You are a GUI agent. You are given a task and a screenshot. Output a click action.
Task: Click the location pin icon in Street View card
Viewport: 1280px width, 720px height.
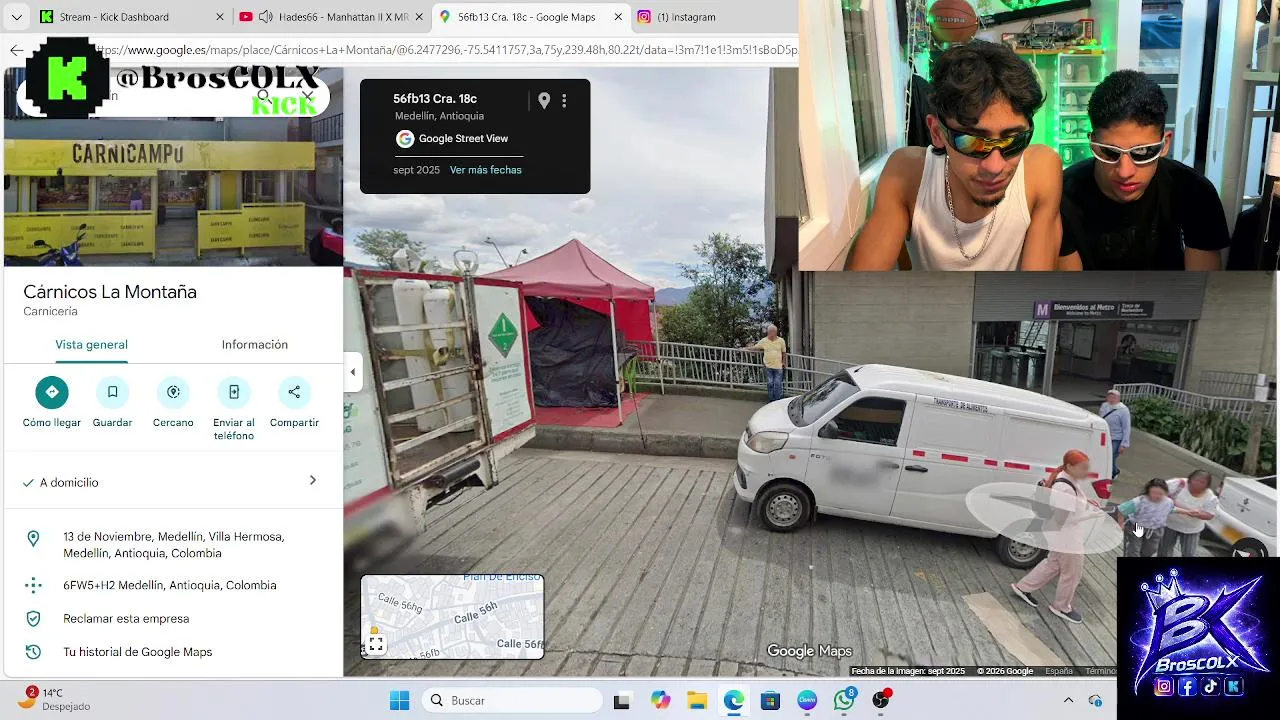tap(544, 100)
